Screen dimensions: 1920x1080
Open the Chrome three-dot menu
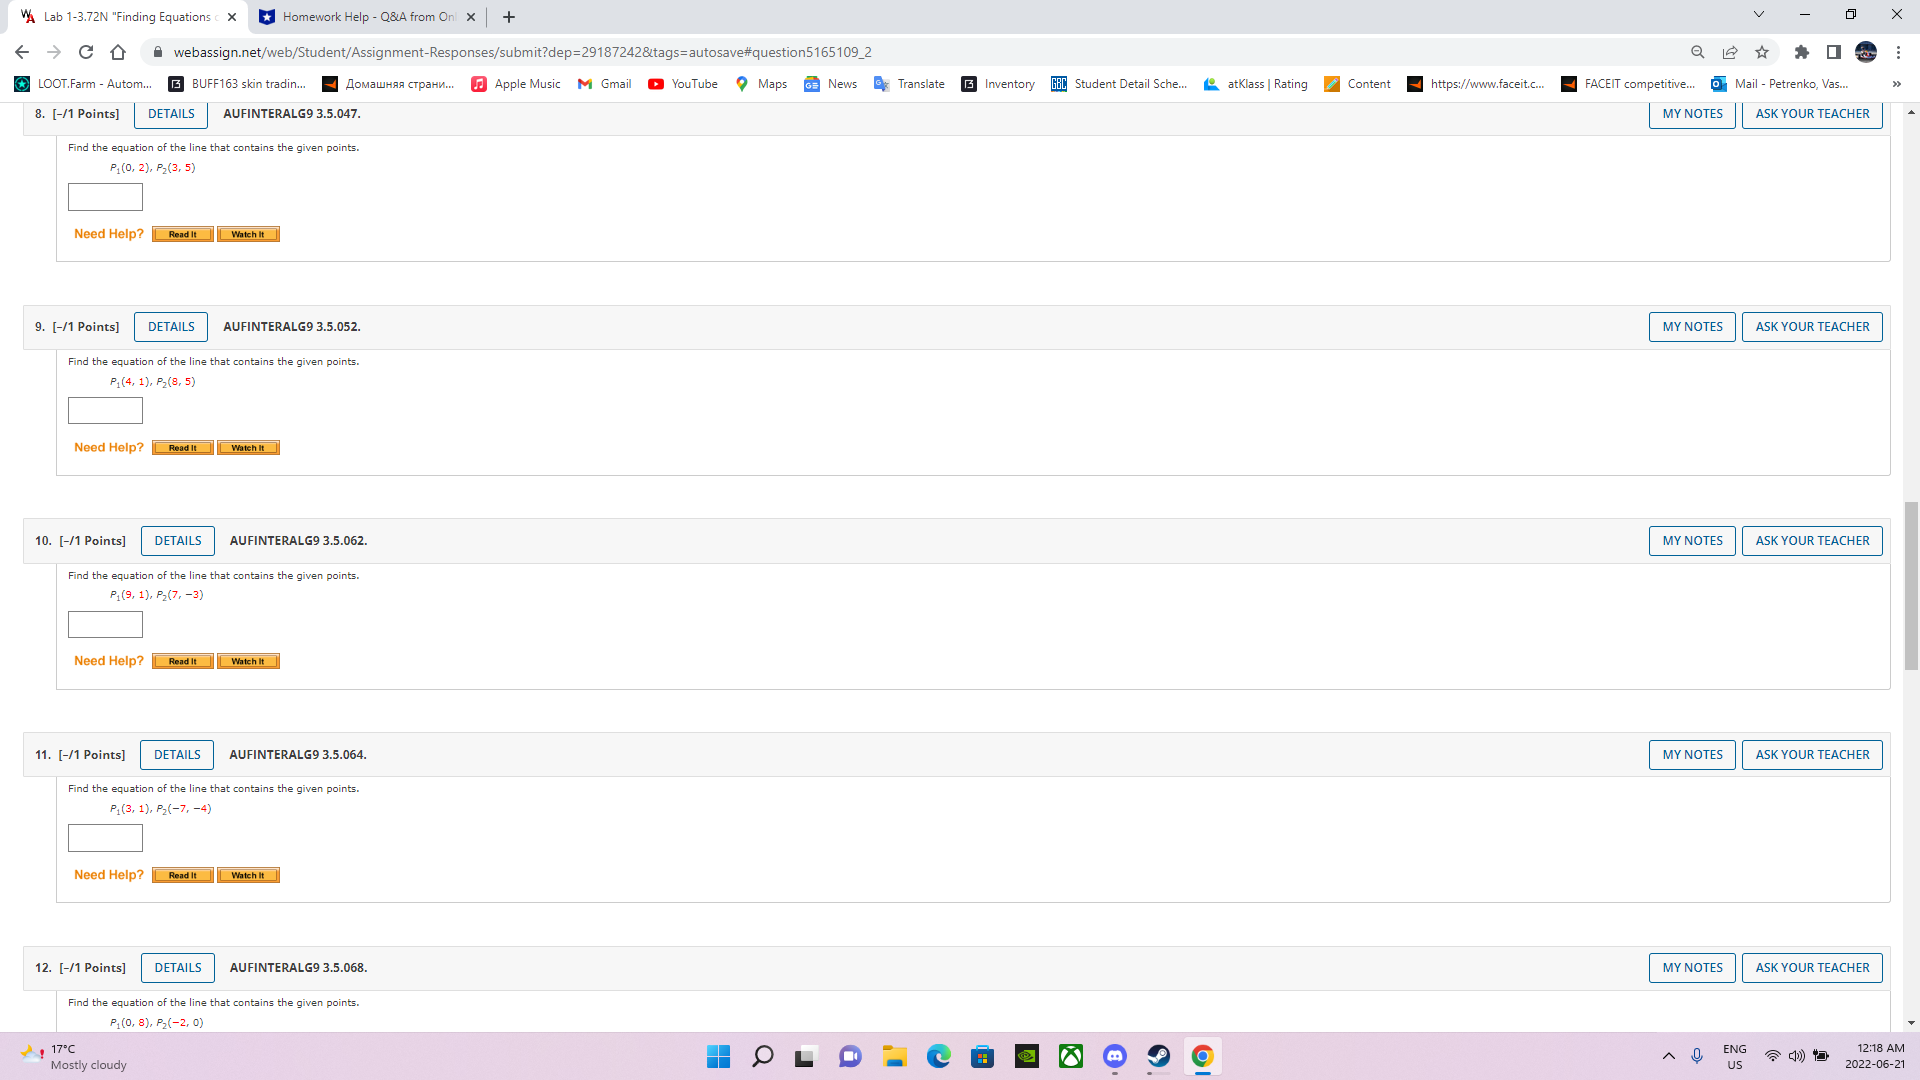pyautogui.click(x=1898, y=52)
